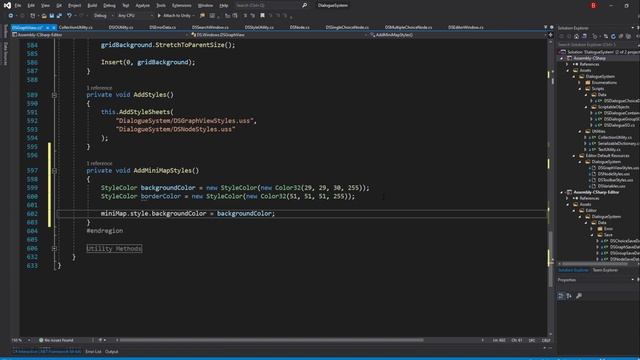640x360 pixels.
Task: Switch to the DSSingleChoiceNode.cs tab
Action: click(x=347, y=27)
